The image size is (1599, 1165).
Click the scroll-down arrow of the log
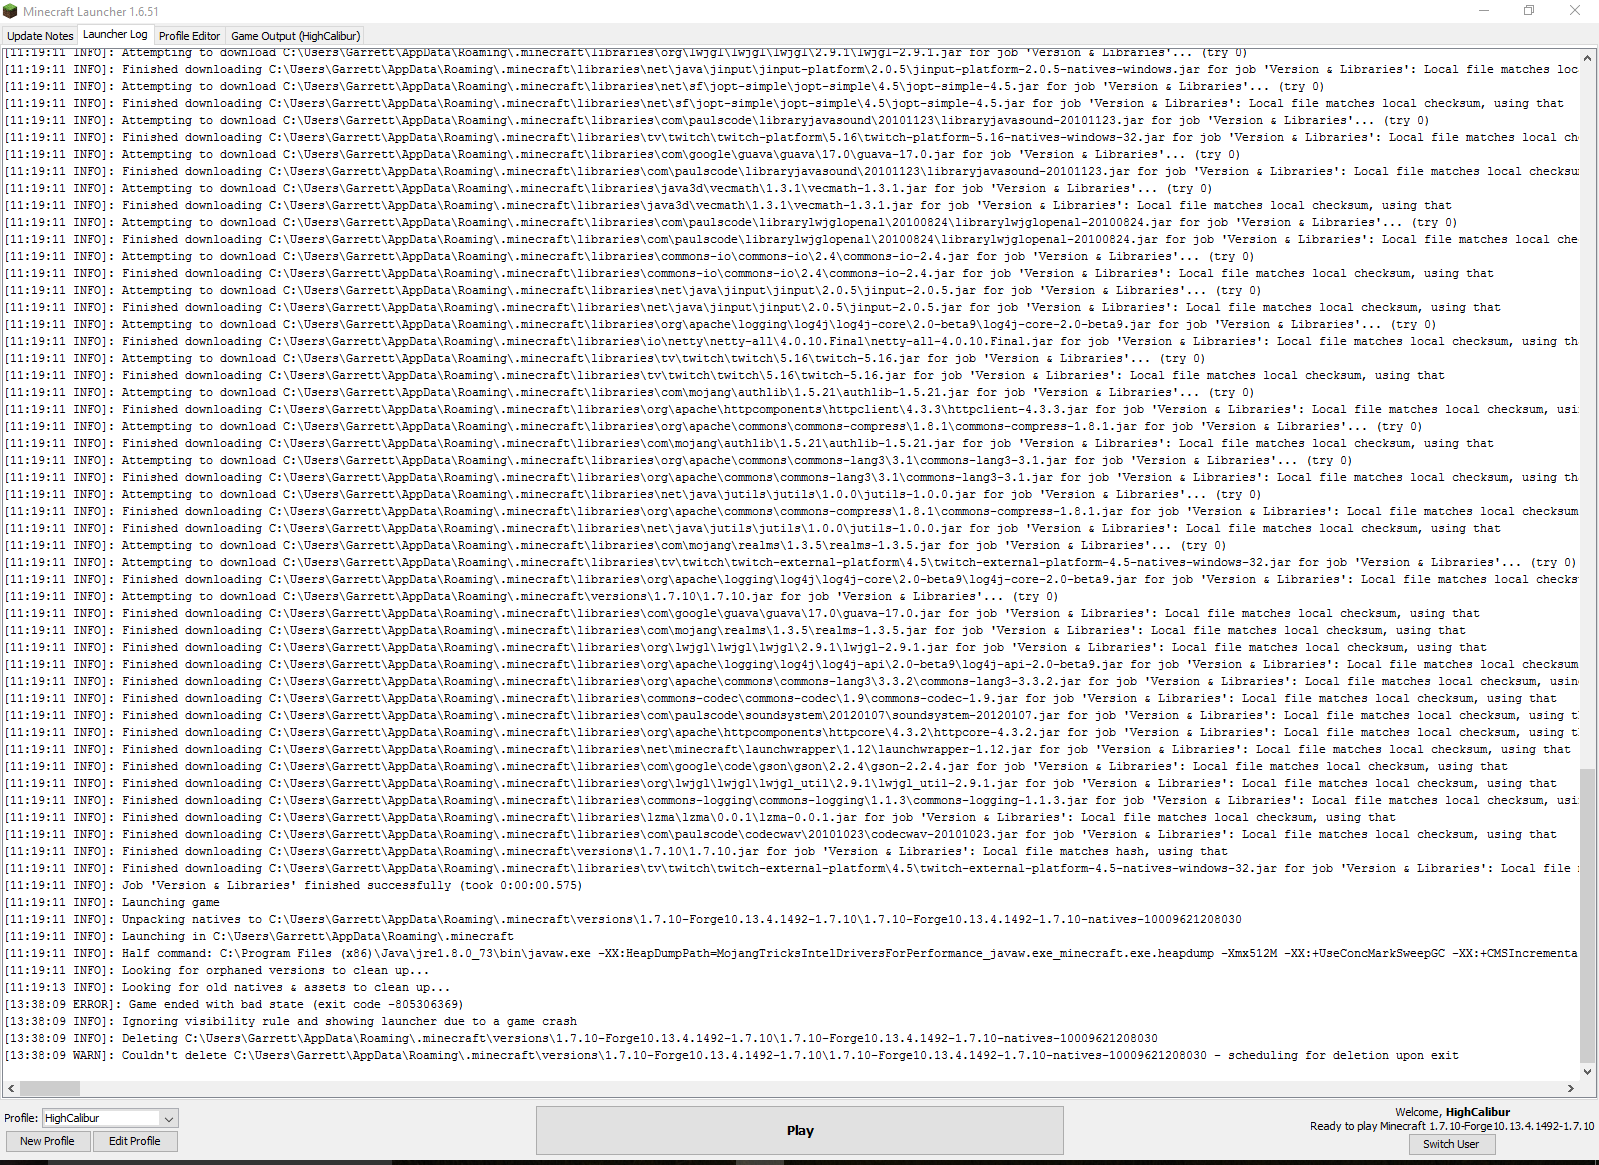(1588, 1072)
